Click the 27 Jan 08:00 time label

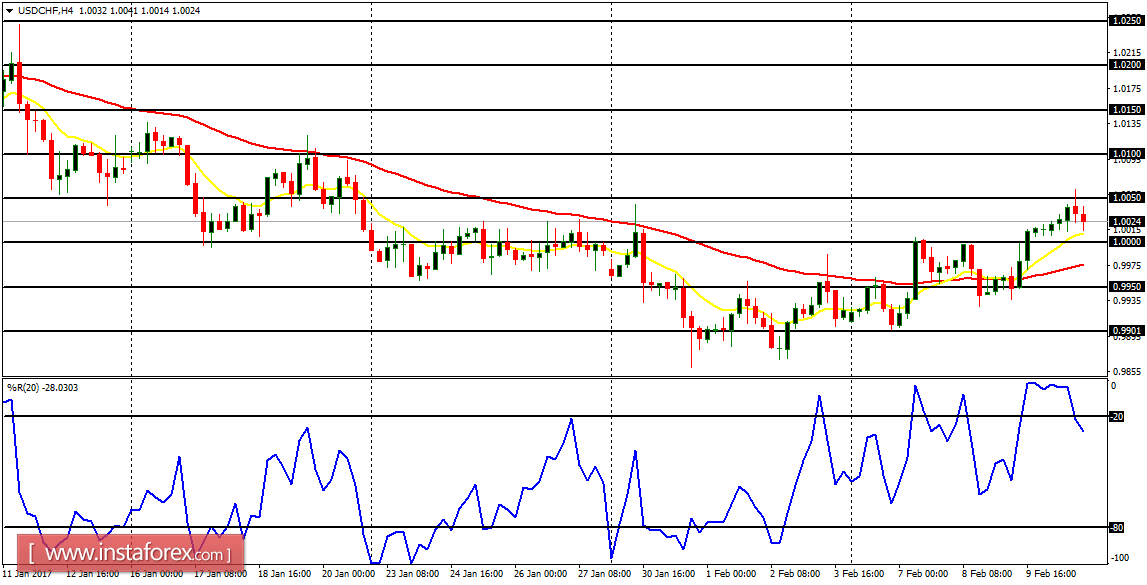pyautogui.click(x=603, y=575)
